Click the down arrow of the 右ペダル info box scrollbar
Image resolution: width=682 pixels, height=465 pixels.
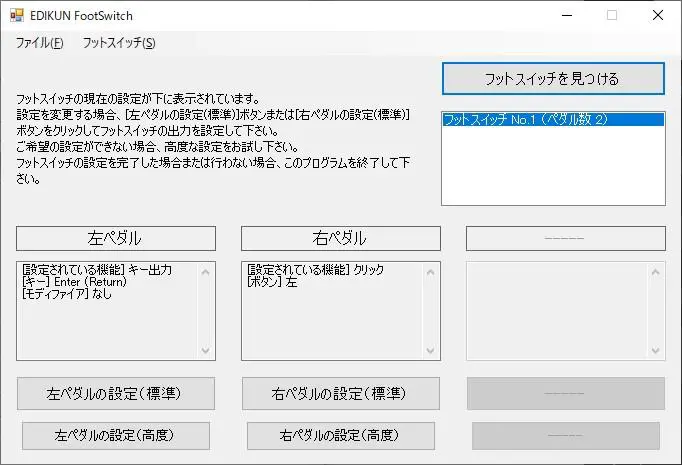(431, 350)
